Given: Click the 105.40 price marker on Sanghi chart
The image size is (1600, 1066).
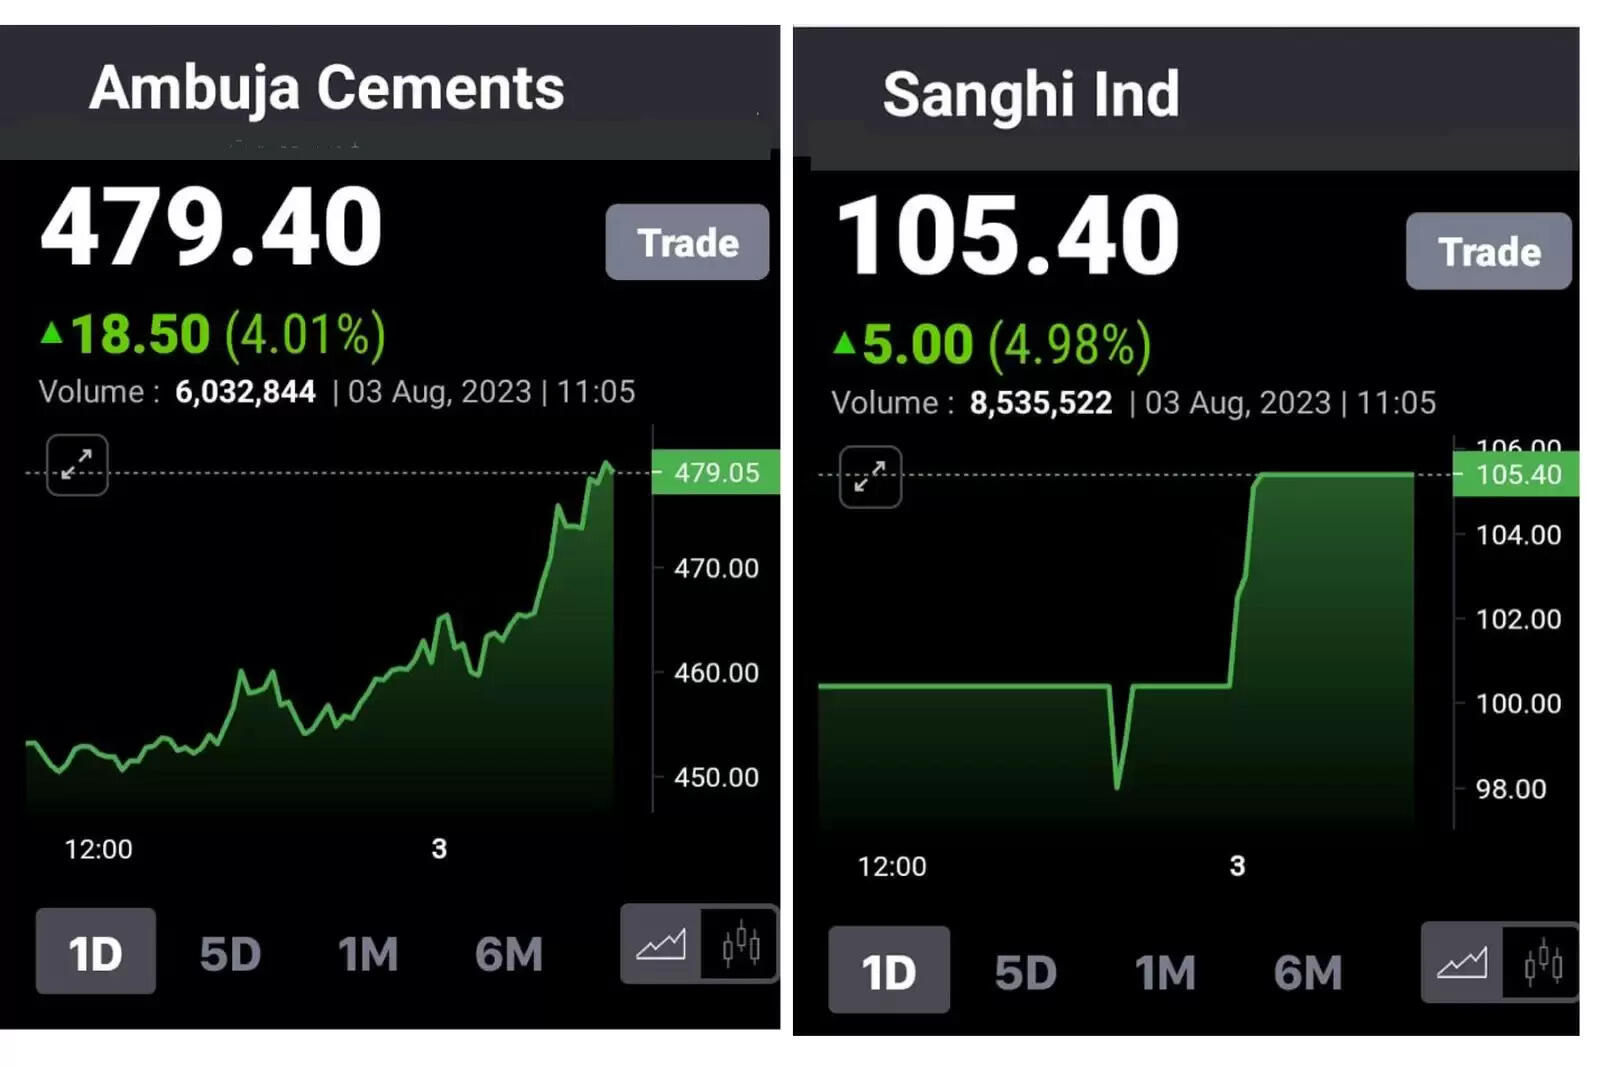Looking at the screenshot, I should coord(1517,475).
